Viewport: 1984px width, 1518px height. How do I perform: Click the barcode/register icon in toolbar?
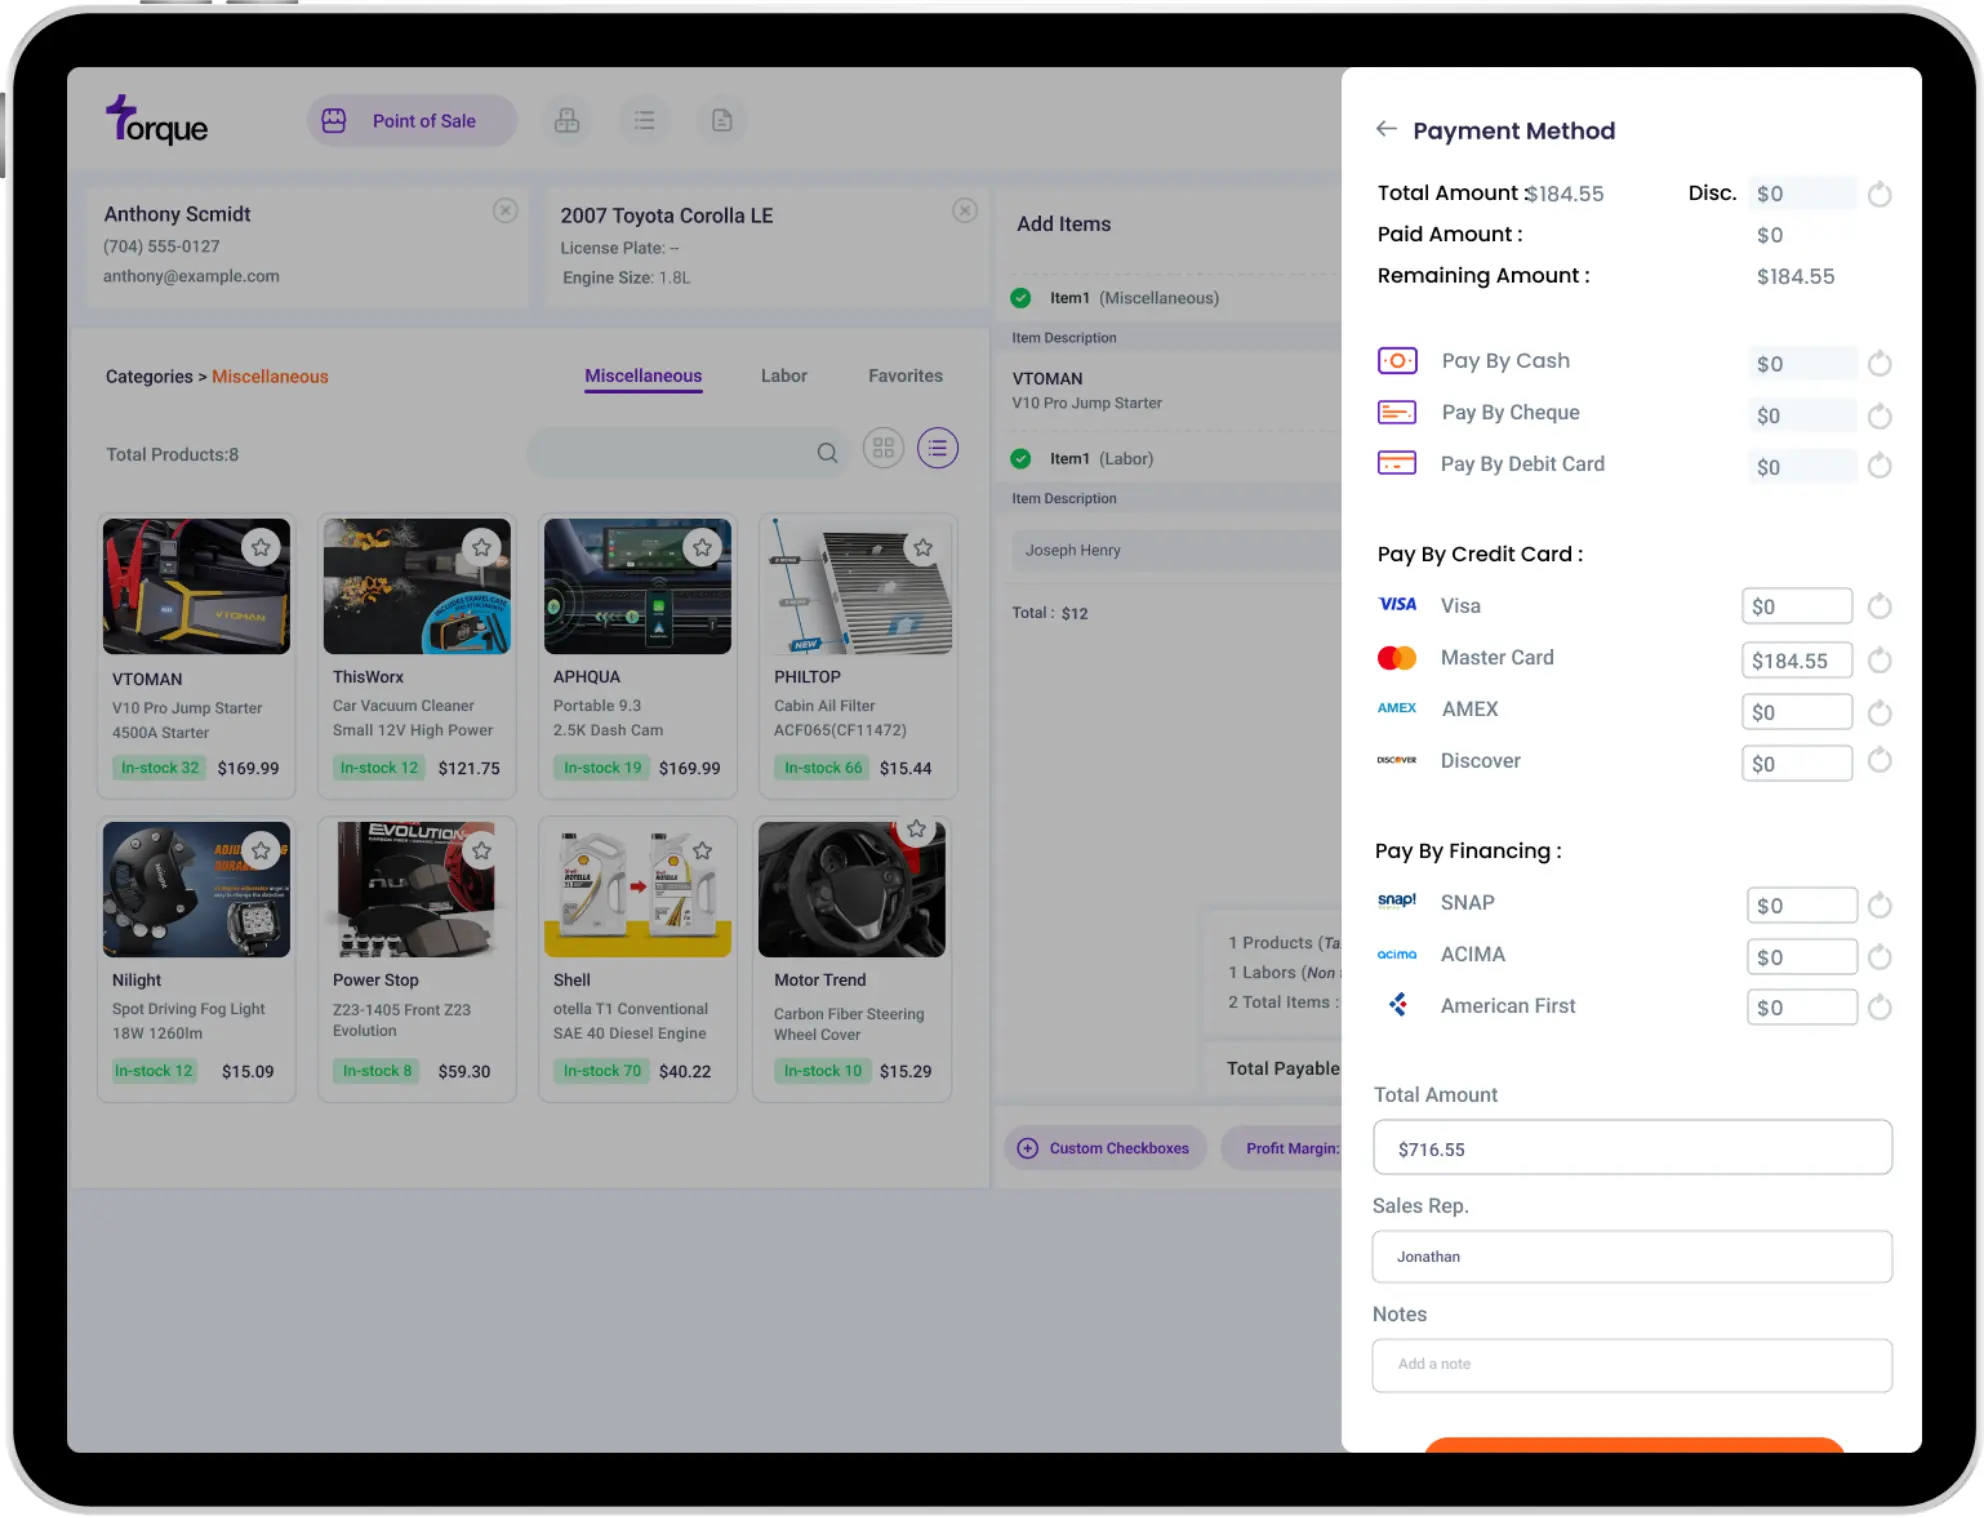click(x=568, y=120)
